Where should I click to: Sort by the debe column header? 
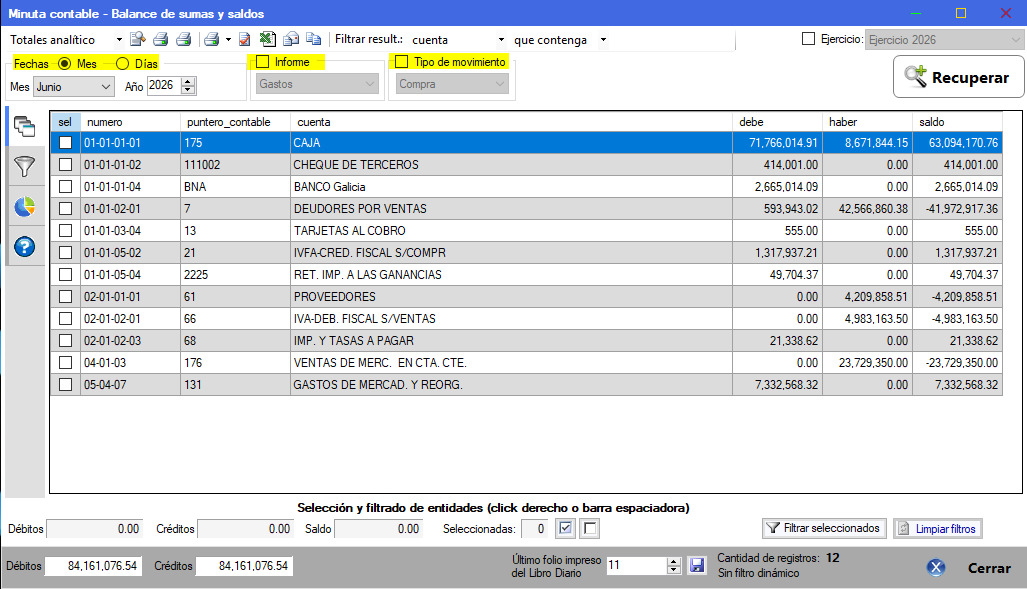777,122
